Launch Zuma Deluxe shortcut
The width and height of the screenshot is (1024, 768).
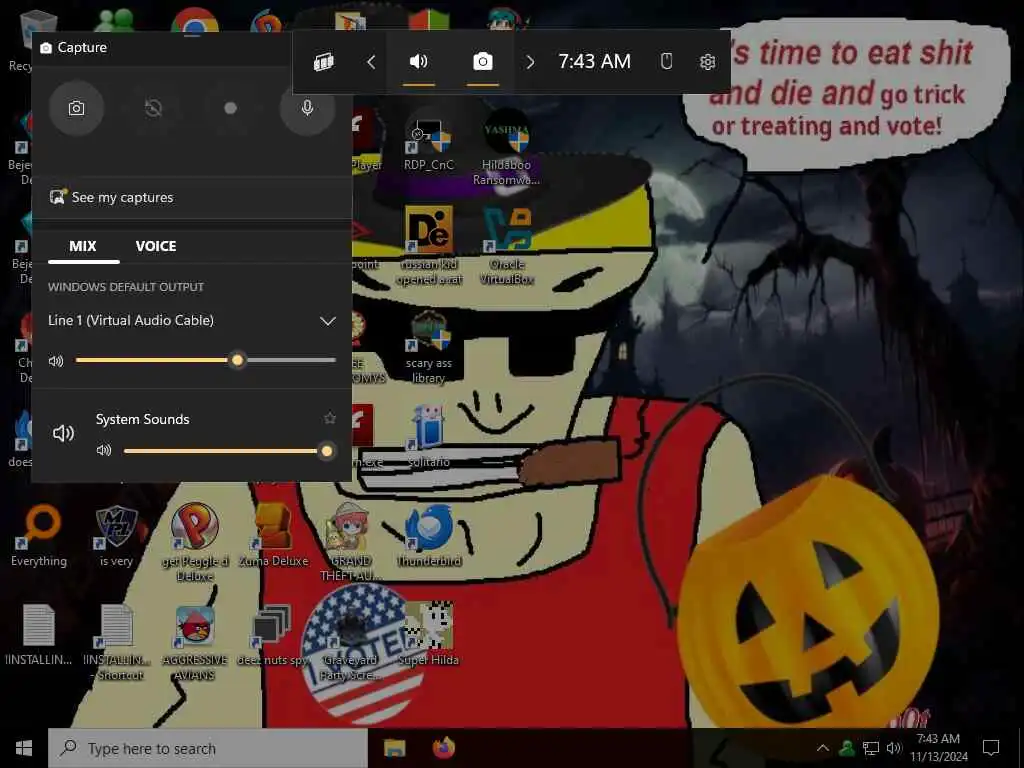pyautogui.click(x=273, y=536)
